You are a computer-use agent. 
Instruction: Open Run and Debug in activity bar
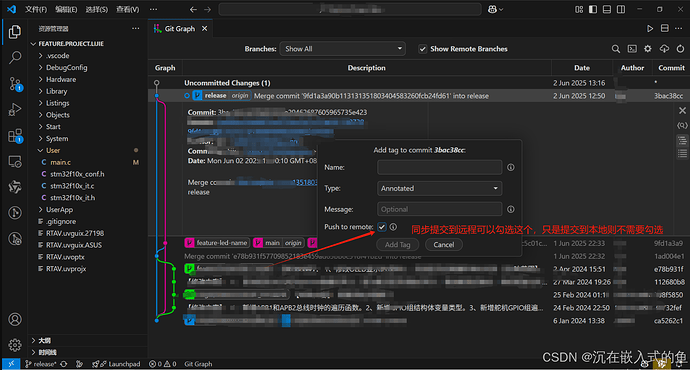click(15, 109)
